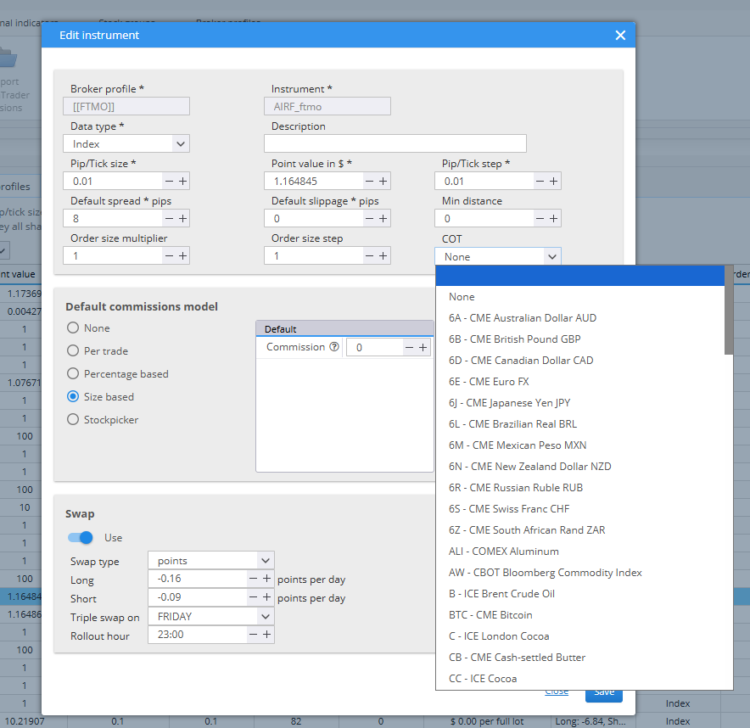Decrease Long swap points with minus
Image resolution: width=750 pixels, height=728 pixels.
[253, 579]
